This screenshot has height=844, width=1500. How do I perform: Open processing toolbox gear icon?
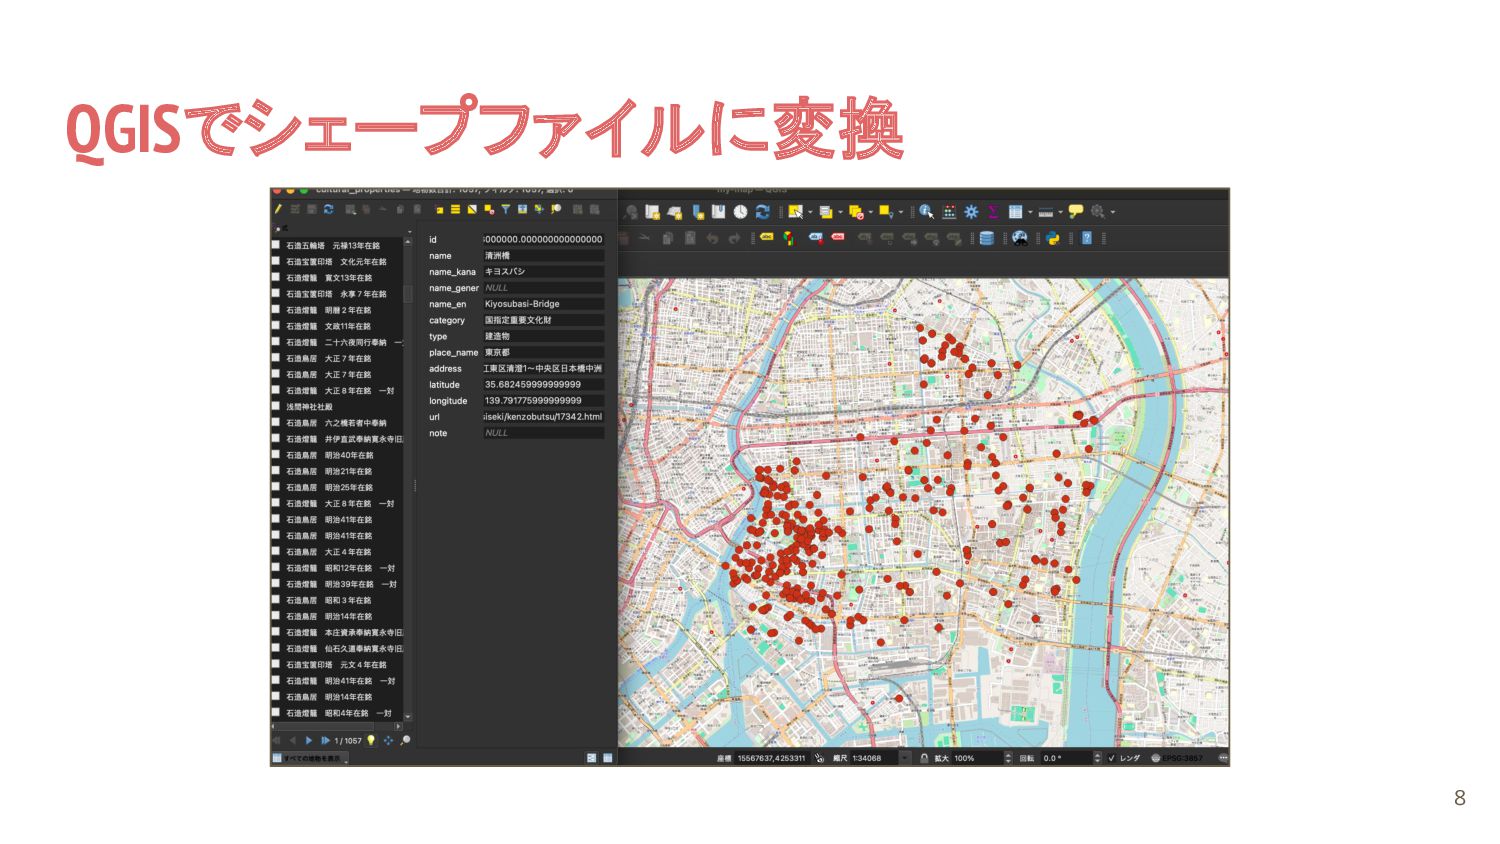[x=971, y=212]
